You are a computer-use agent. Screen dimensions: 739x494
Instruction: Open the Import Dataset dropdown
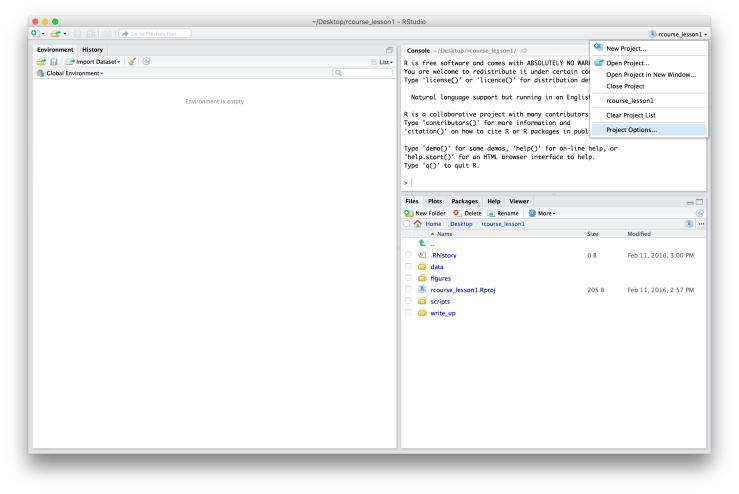click(93, 62)
